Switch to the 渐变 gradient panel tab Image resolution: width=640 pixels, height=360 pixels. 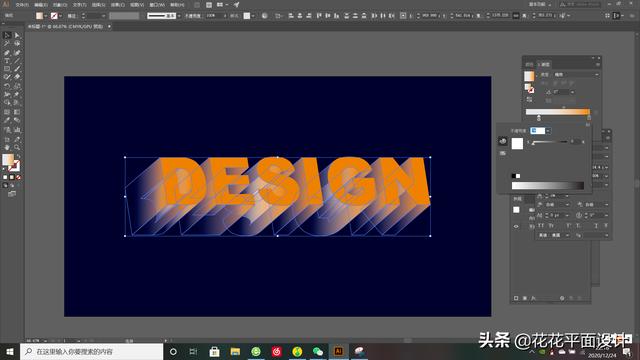point(545,64)
